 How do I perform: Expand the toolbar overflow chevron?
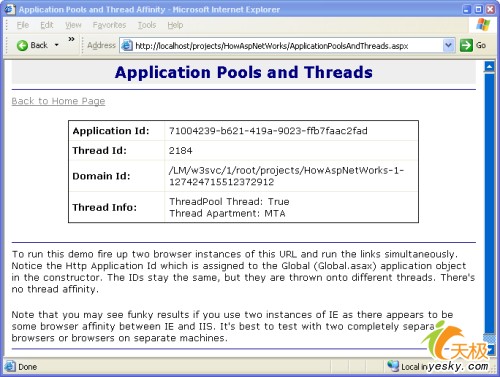point(71,39)
